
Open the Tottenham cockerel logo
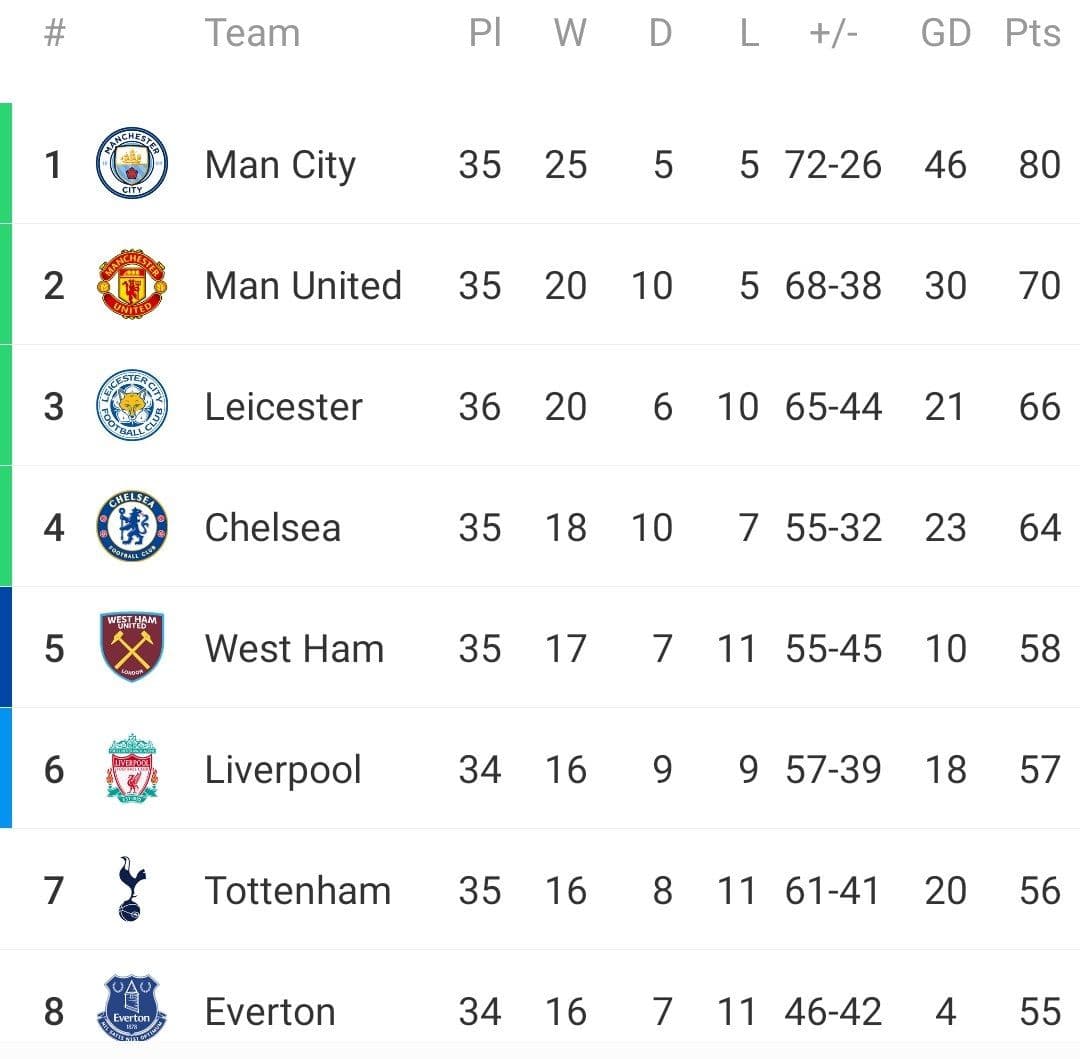tap(131, 889)
